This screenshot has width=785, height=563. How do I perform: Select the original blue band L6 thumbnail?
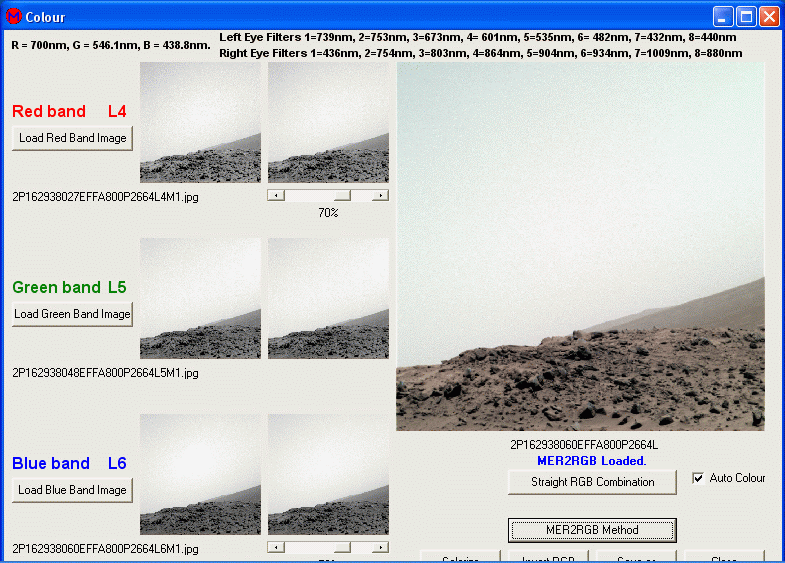[200, 474]
